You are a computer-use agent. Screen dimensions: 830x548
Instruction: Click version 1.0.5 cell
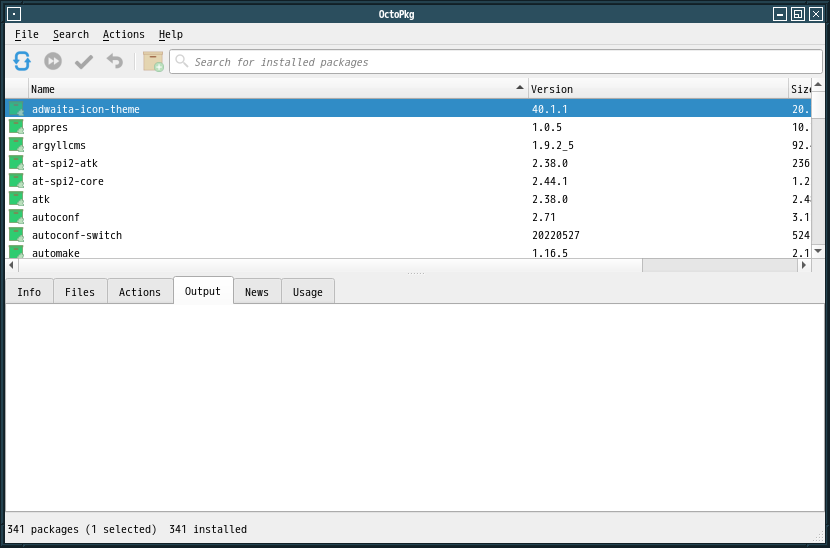point(547,127)
